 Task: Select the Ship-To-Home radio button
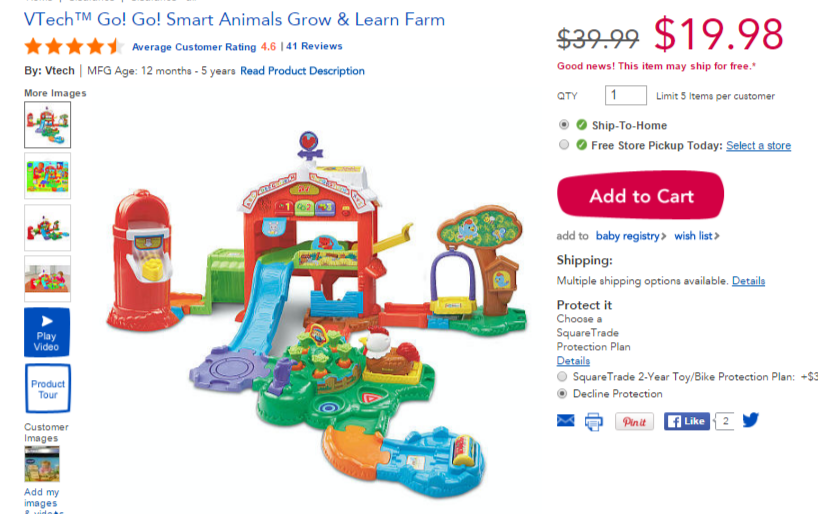pos(563,125)
